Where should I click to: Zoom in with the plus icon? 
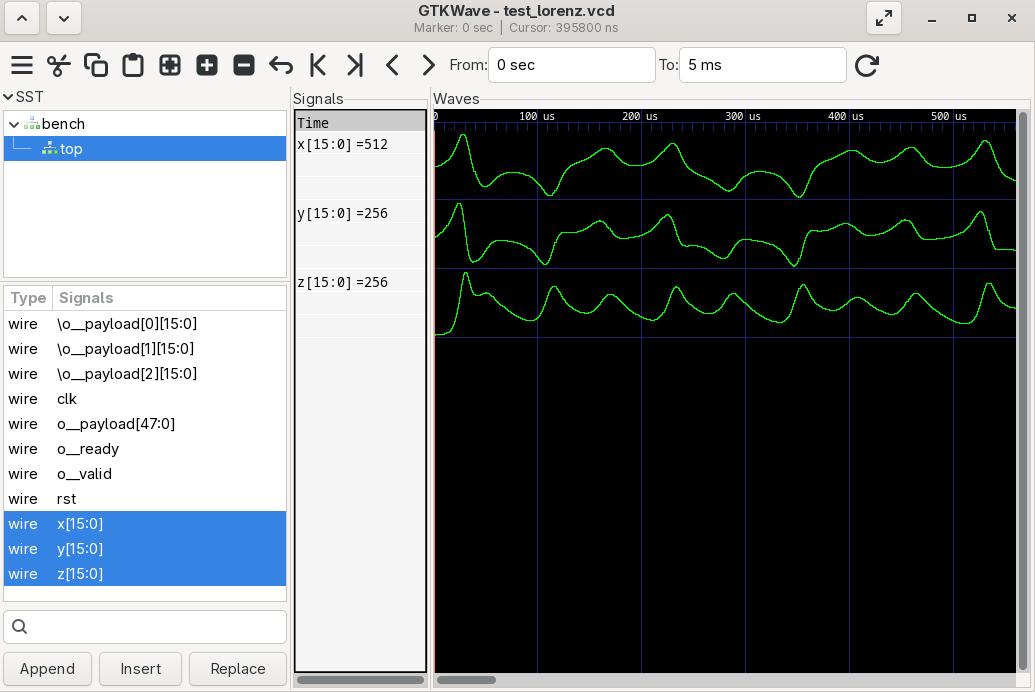click(207, 65)
